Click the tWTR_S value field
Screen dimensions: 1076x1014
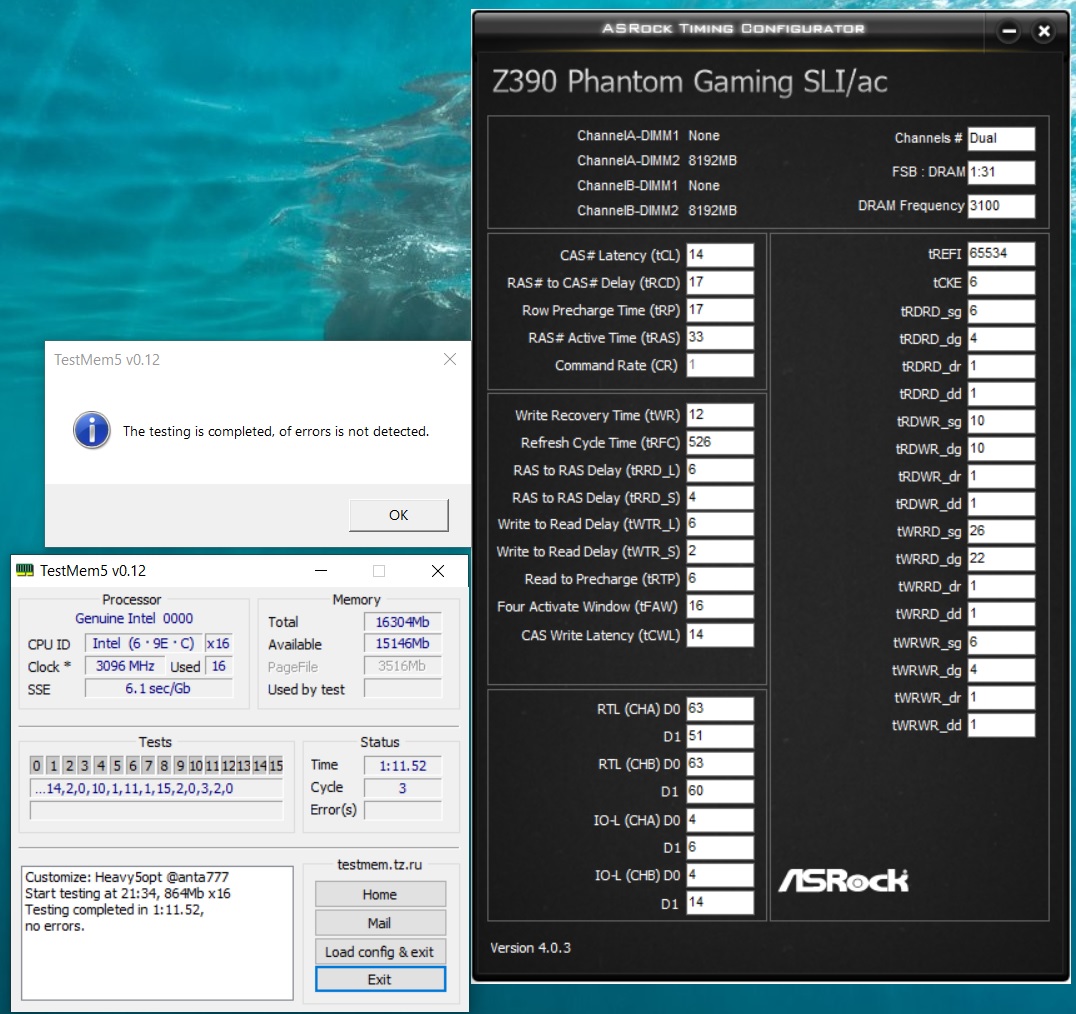click(720, 551)
